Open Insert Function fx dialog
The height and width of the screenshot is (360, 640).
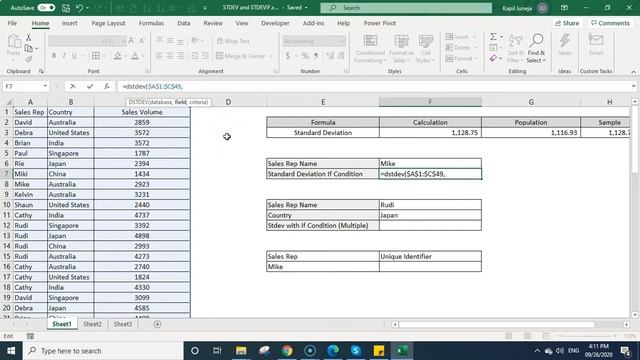coord(107,87)
